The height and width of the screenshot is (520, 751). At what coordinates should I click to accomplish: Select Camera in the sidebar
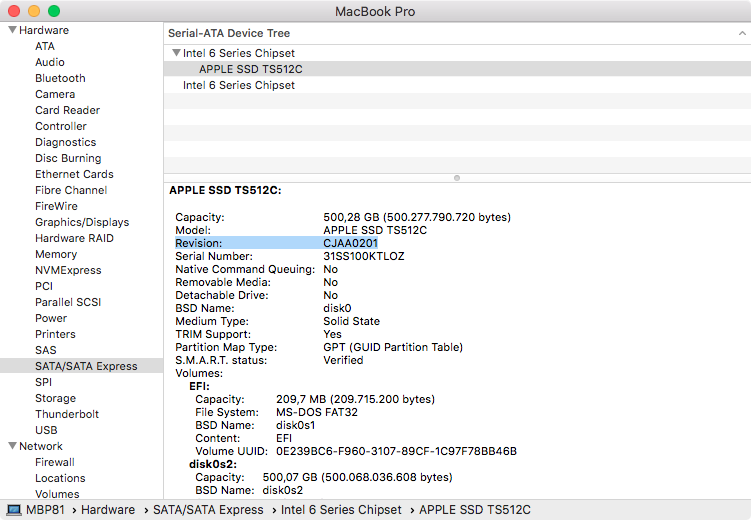tap(55, 94)
